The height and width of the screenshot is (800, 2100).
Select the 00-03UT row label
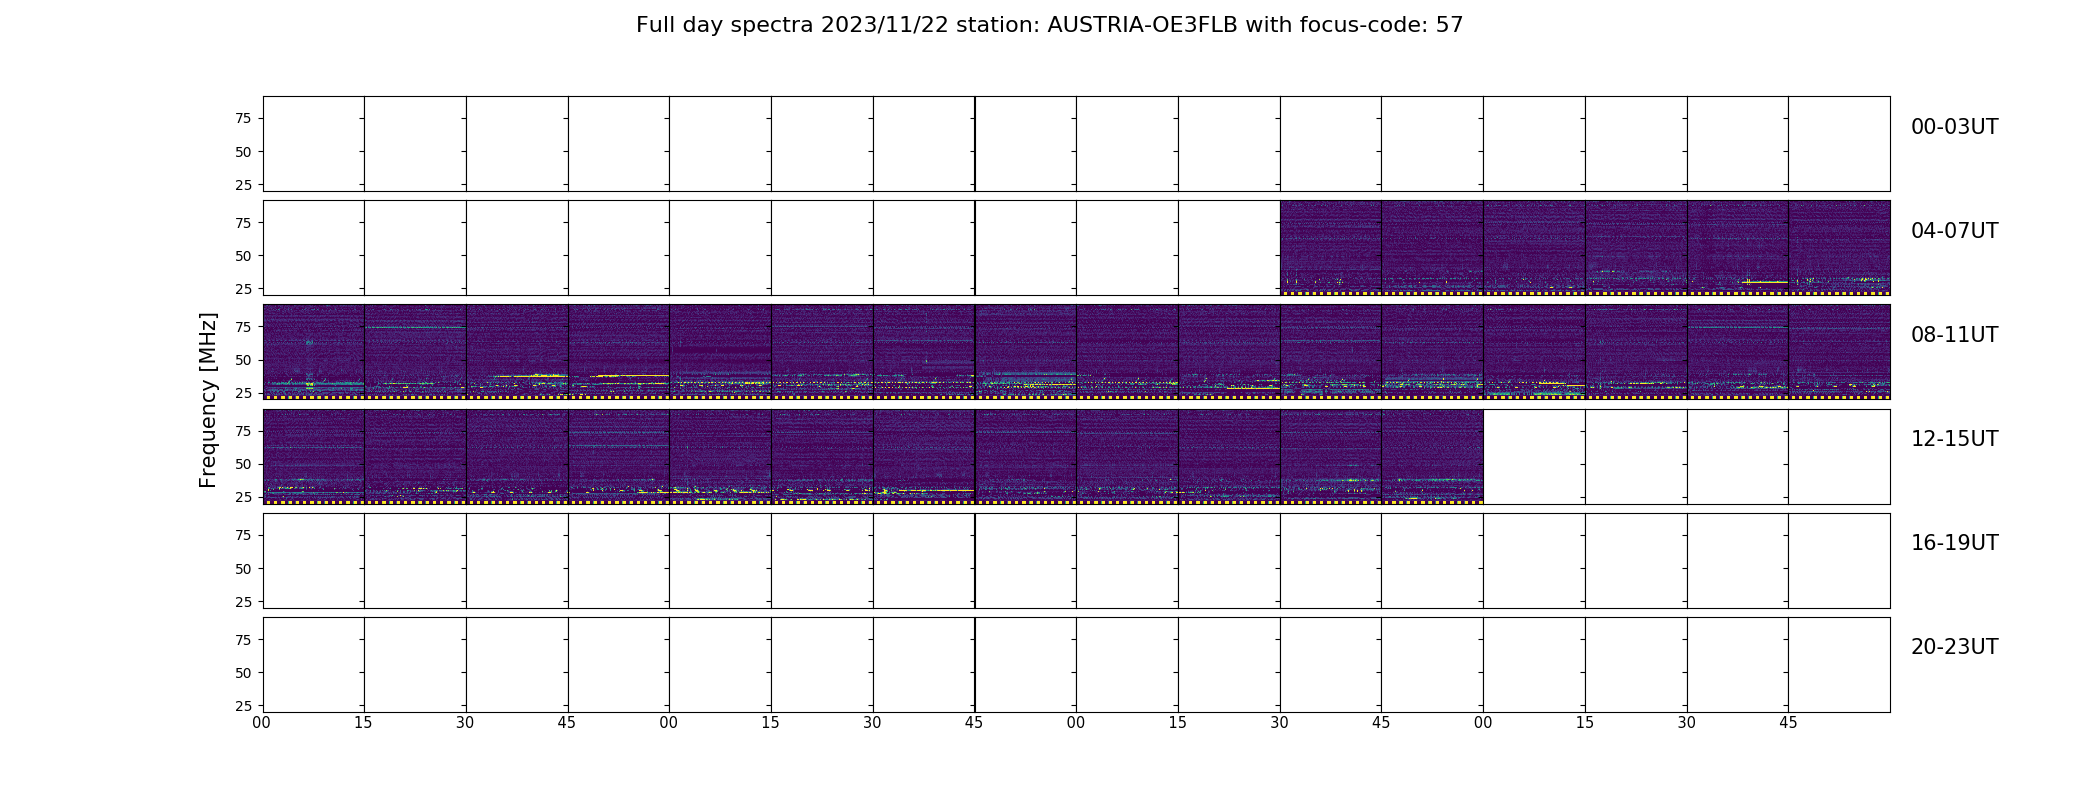(x=1954, y=127)
